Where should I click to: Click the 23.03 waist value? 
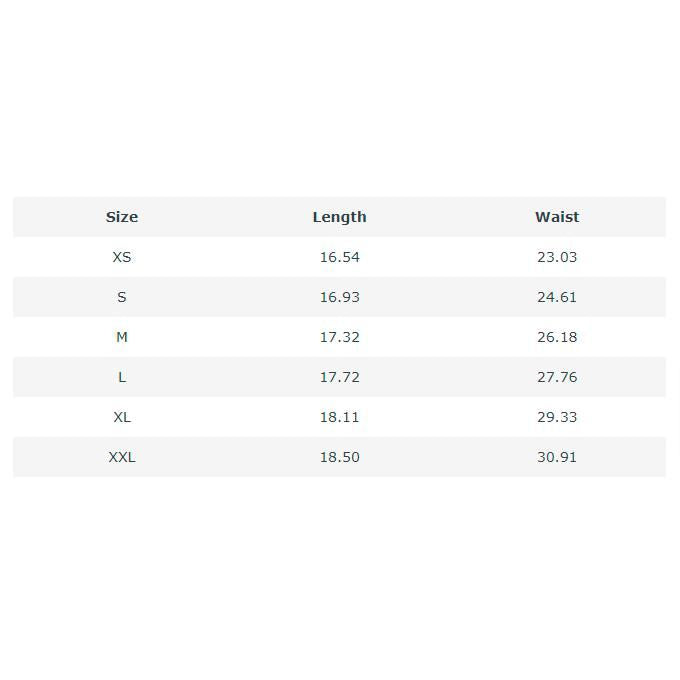[x=557, y=257]
